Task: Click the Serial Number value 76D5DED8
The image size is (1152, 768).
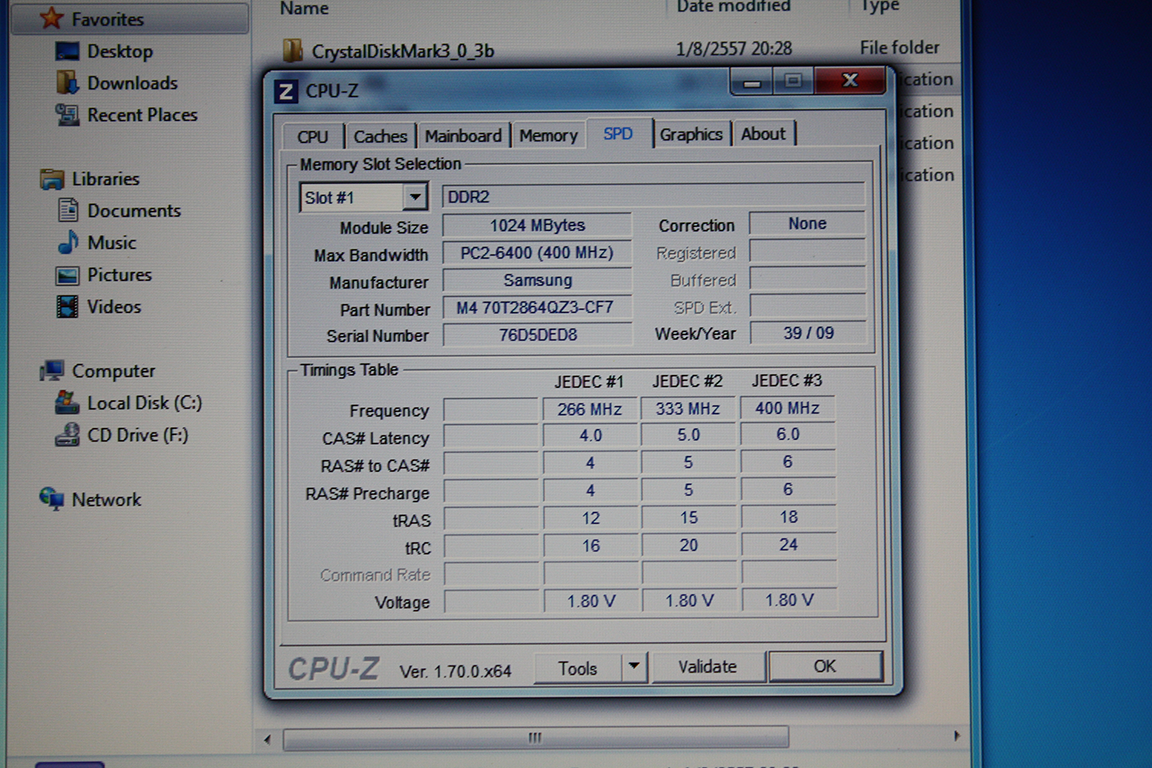Action: click(537, 335)
